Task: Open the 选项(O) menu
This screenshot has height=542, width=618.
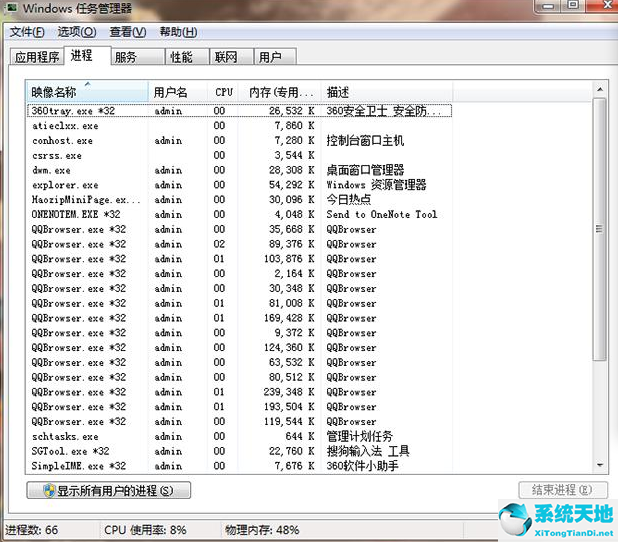Action: click(77, 32)
